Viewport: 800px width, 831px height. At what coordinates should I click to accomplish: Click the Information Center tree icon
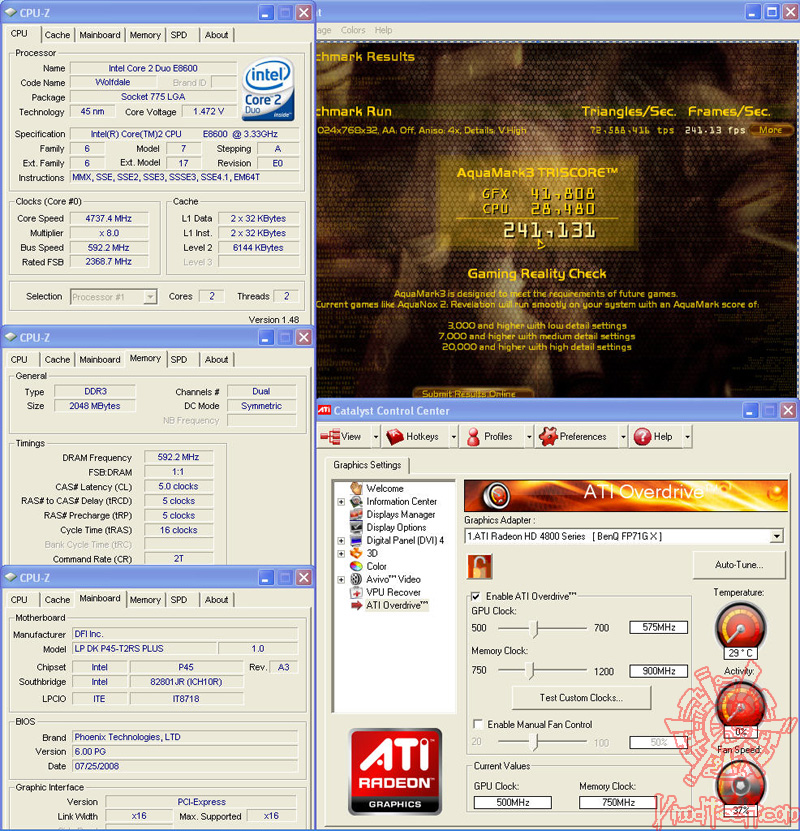pyautogui.click(x=356, y=501)
